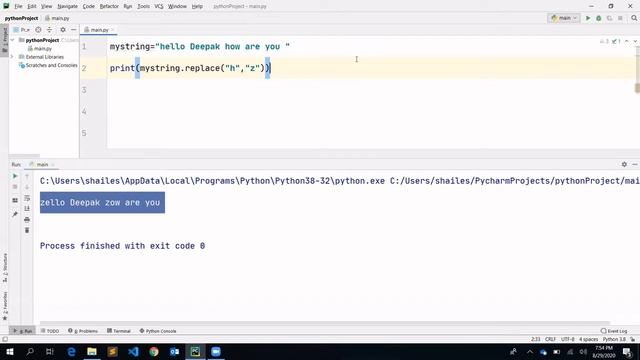Open the VCS menu

coord(159,6)
